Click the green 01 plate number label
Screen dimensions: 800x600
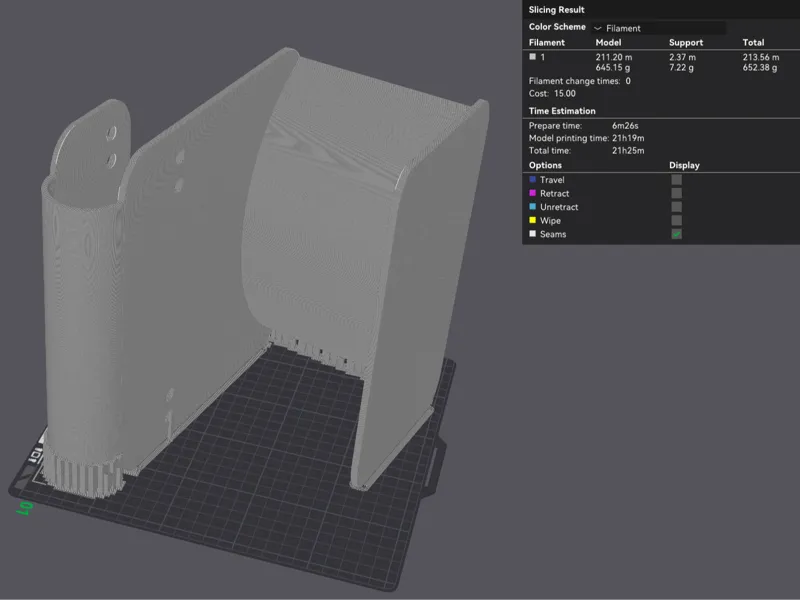tap(24, 507)
